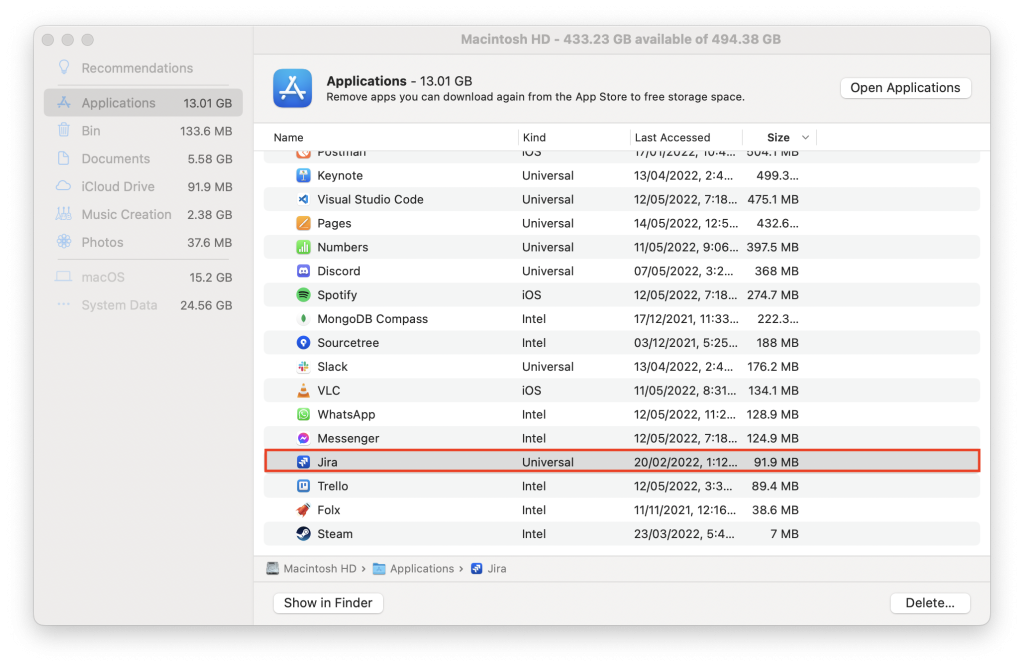Screen dimensions: 1024x667
Task: Select the Visual Studio Code row name
Action: pos(370,199)
